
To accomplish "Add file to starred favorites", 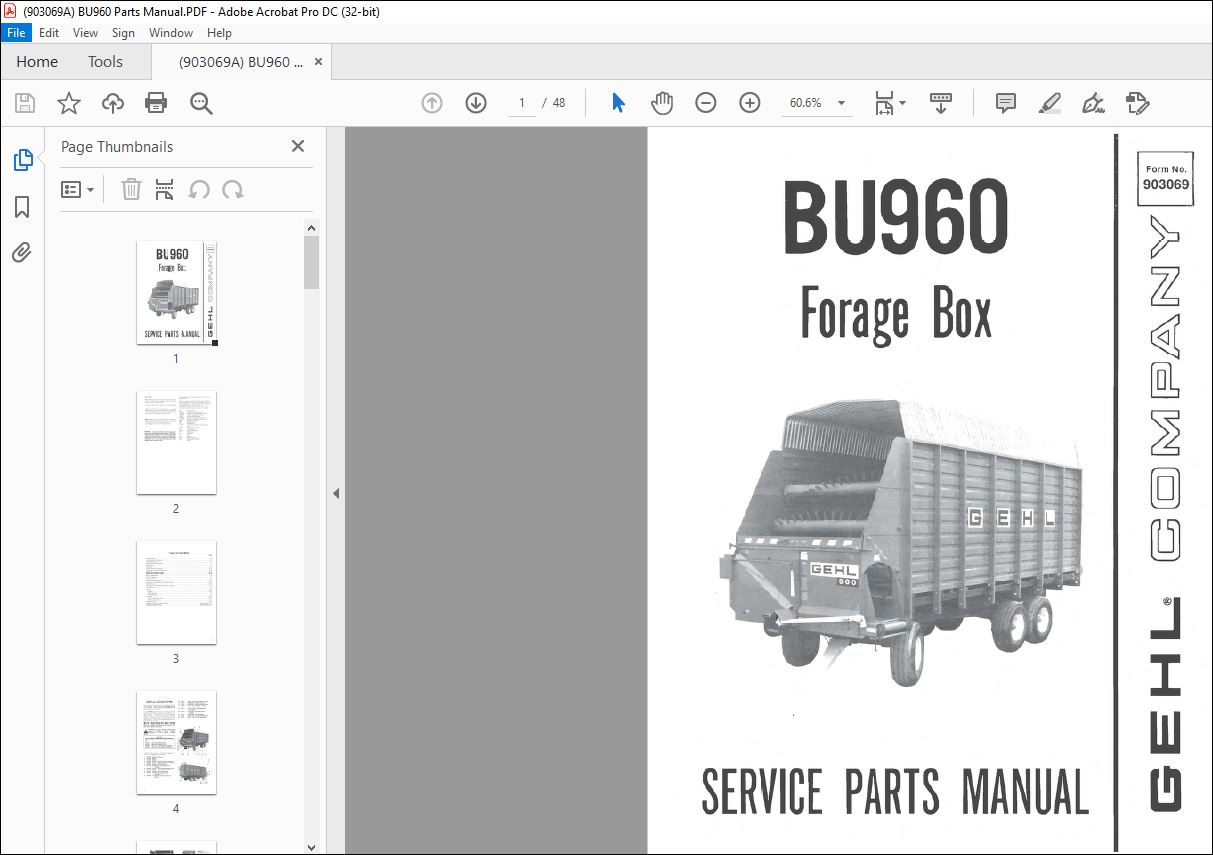I will [69, 103].
